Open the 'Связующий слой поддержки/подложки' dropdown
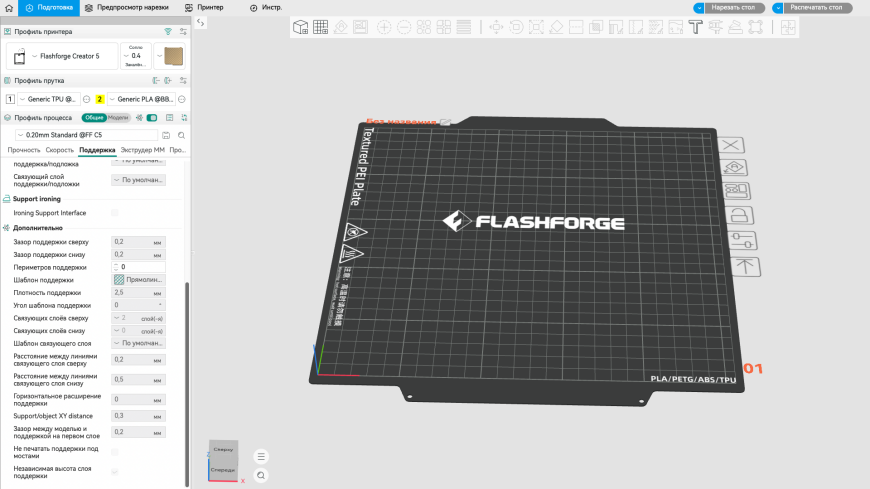The width and height of the screenshot is (870, 489). 138,180
